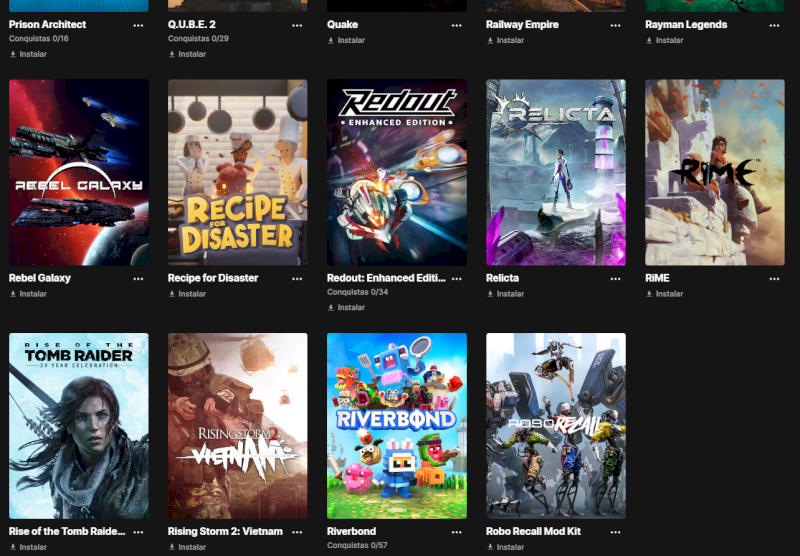The image size is (800, 556).
Task: View Riverbond Conquistas 0/57
Action: pyautogui.click(x=357, y=545)
